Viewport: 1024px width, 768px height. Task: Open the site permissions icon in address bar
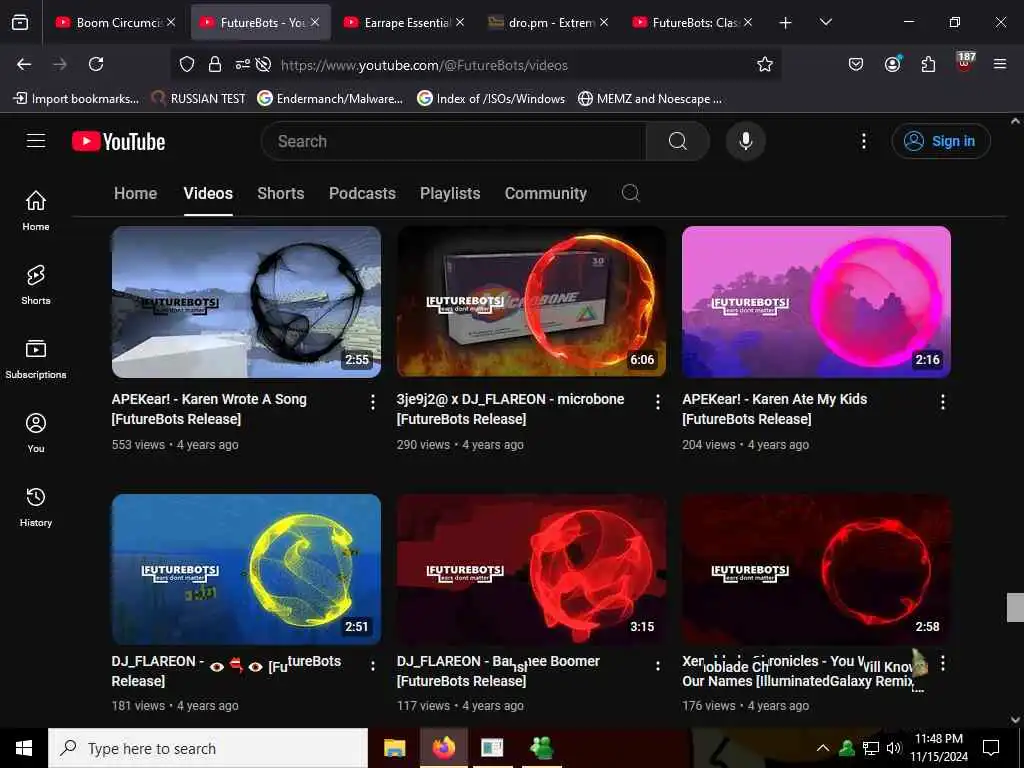(x=242, y=64)
